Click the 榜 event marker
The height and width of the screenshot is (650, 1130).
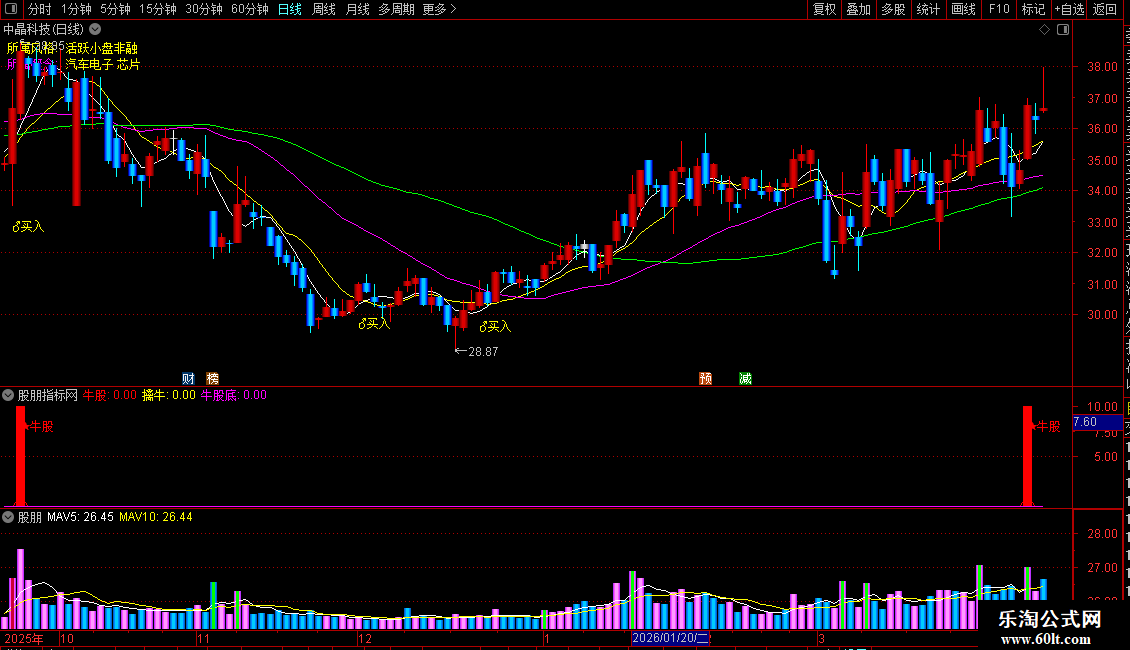click(x=212, y=378)
